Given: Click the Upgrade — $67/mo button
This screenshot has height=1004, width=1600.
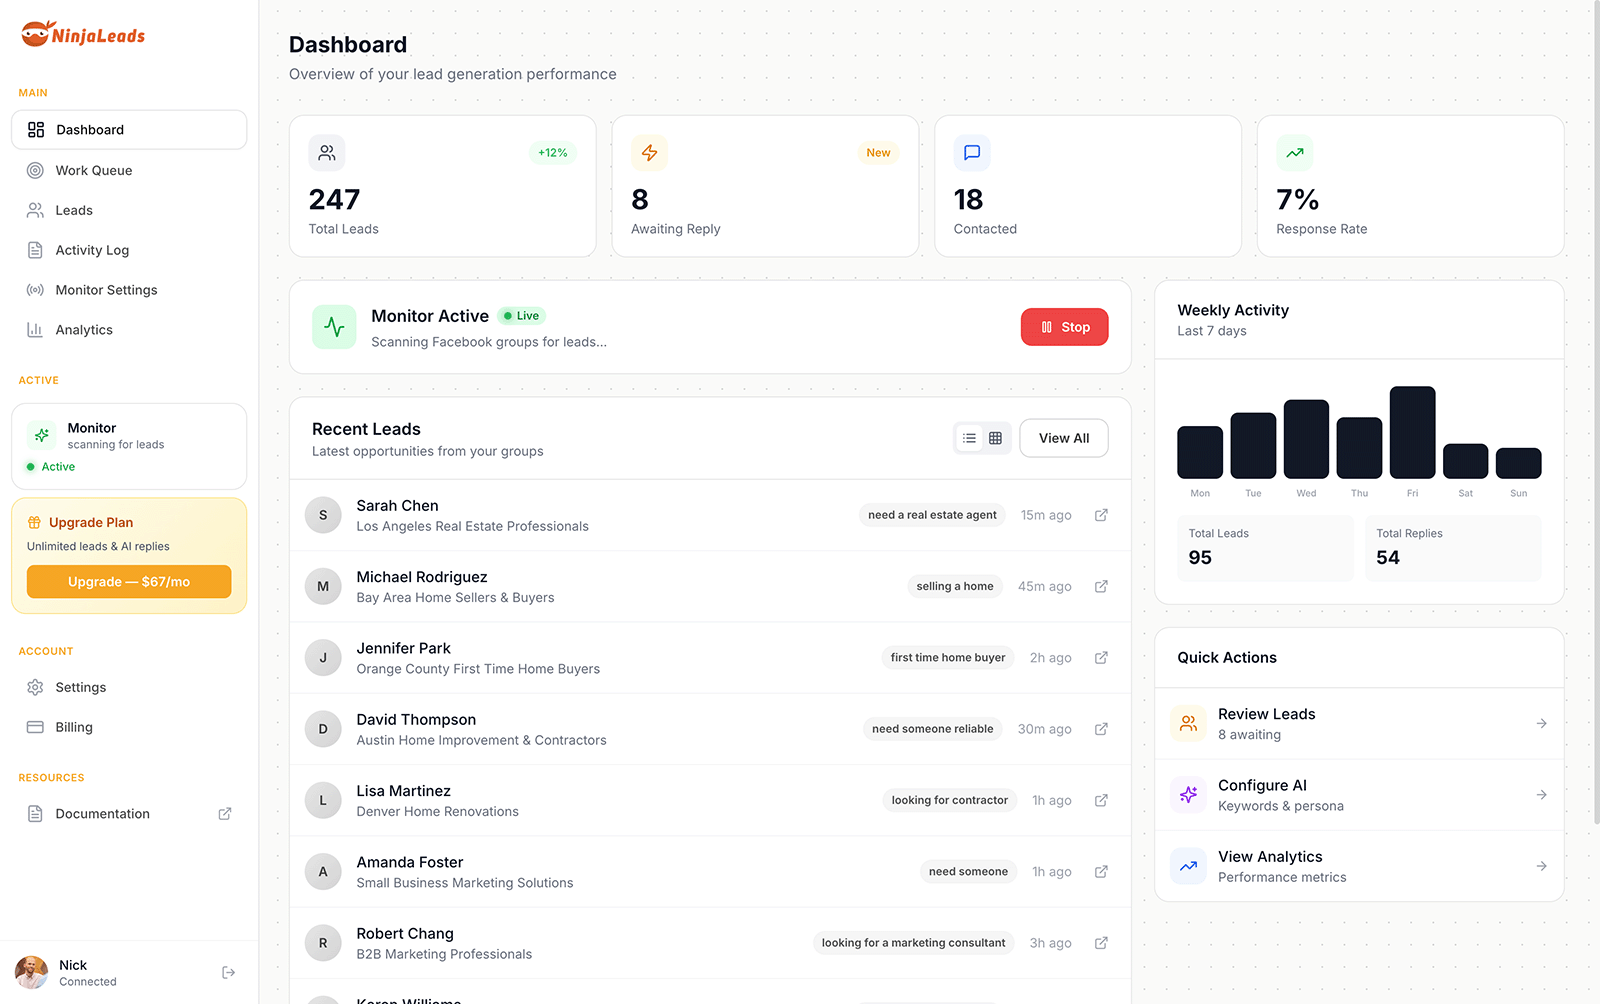Looking at the screenshot, I should pos(128,581).
